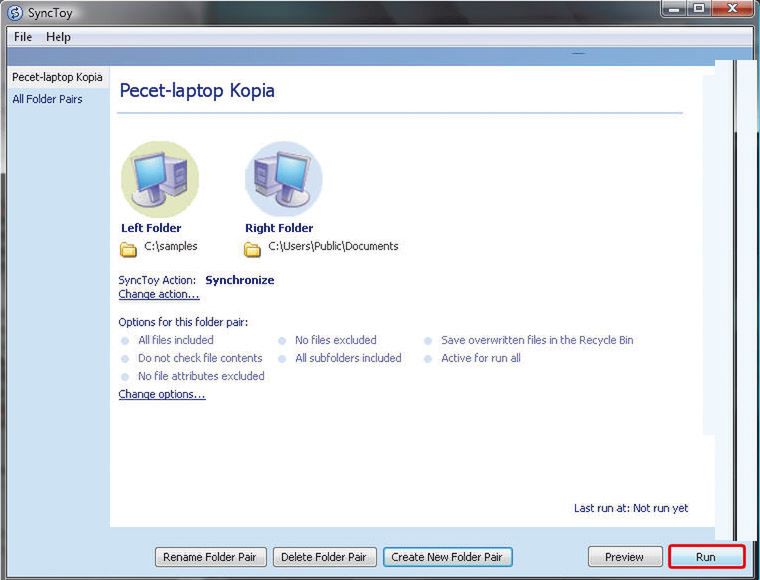Click the SyncToy app icon in title bar
Viewport: 760px width, 580px height.
point(15,13)
